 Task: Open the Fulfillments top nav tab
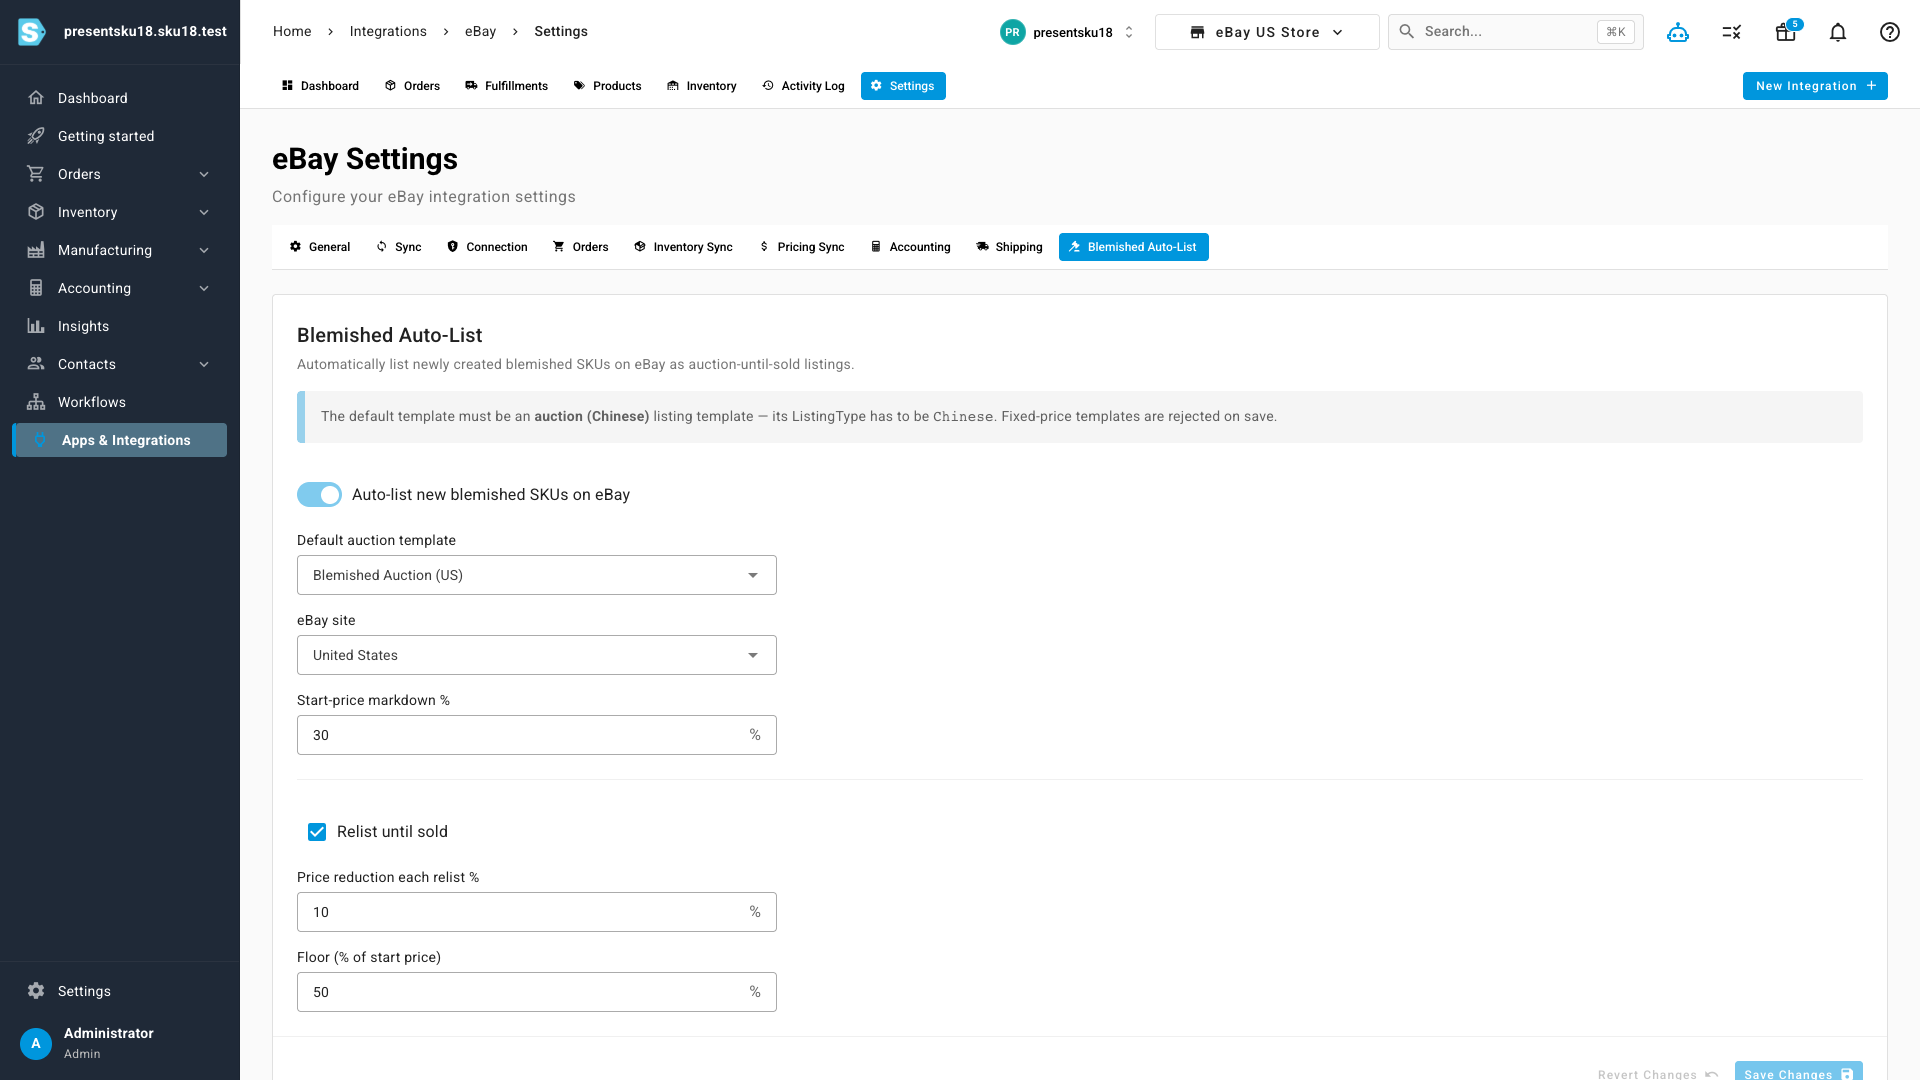506,86
